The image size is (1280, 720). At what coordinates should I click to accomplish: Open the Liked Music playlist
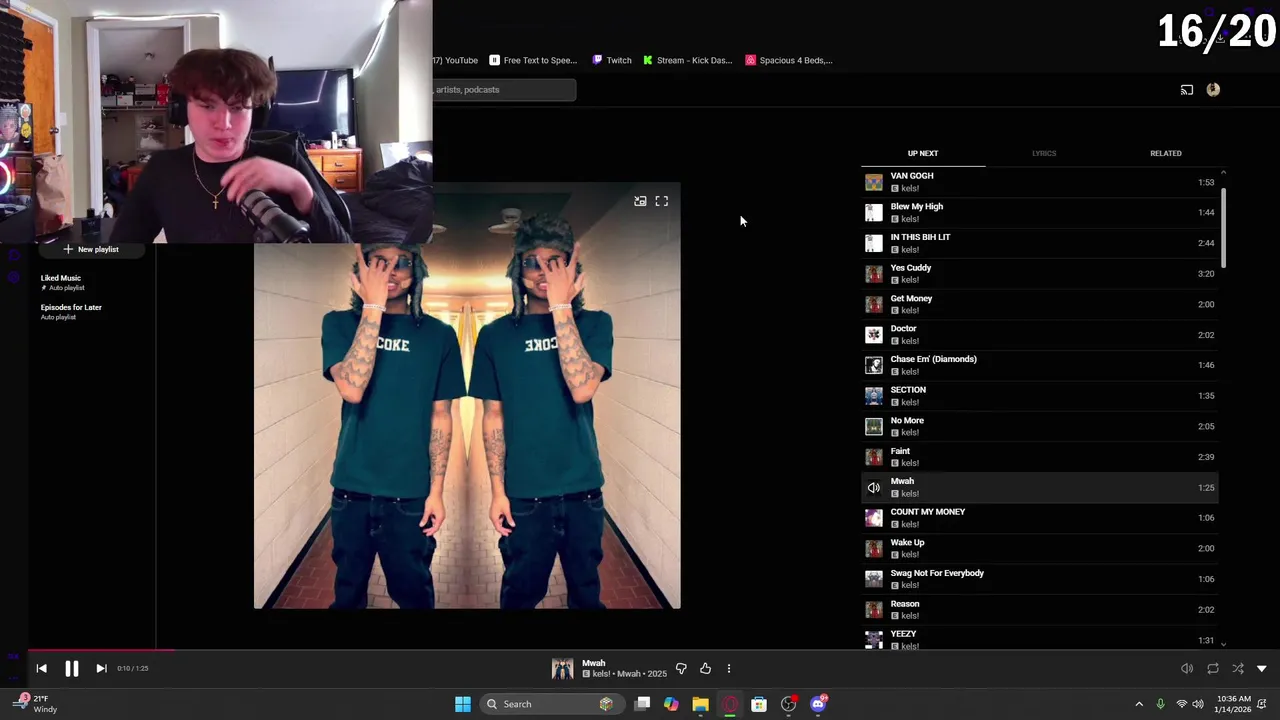61,278
